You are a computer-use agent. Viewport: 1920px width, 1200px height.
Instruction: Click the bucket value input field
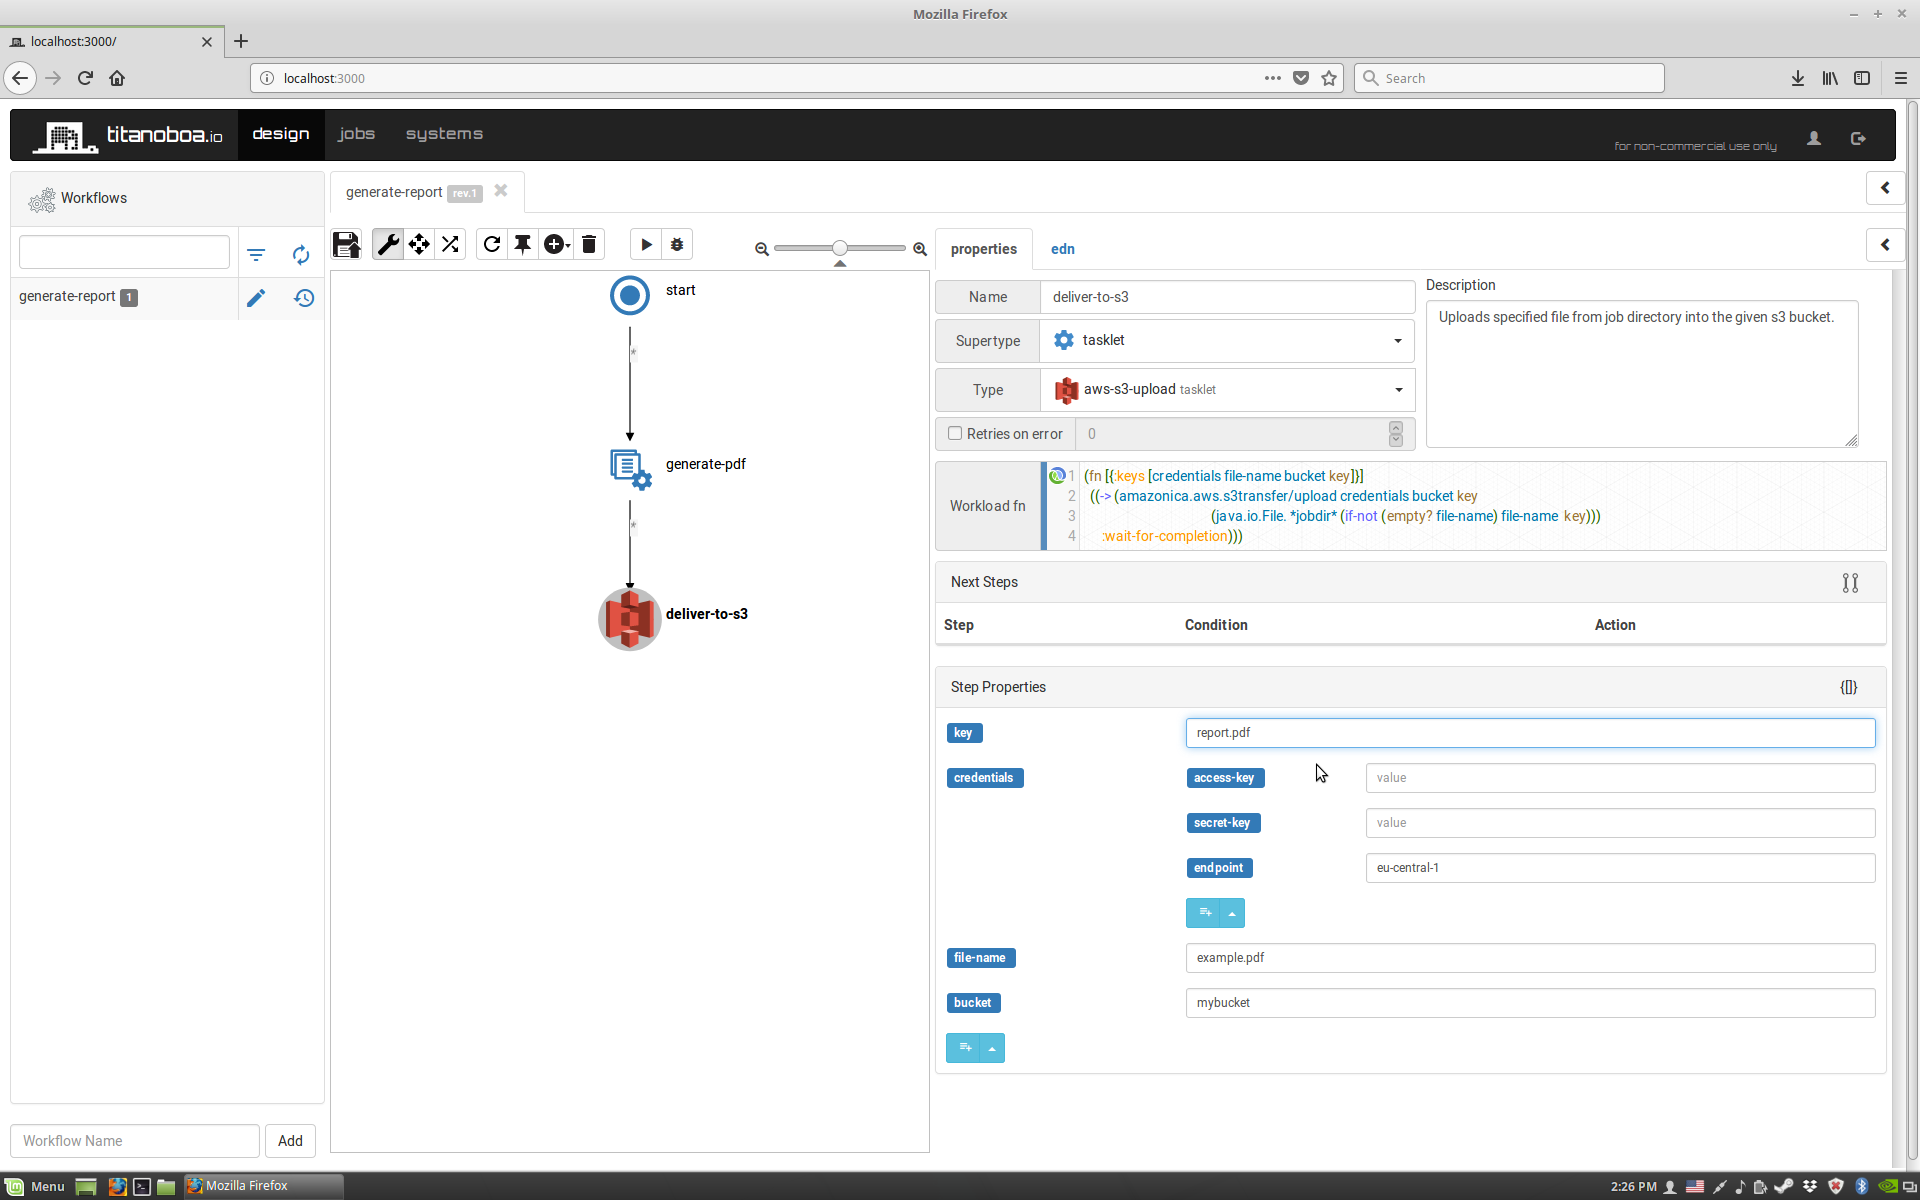1529,1003
